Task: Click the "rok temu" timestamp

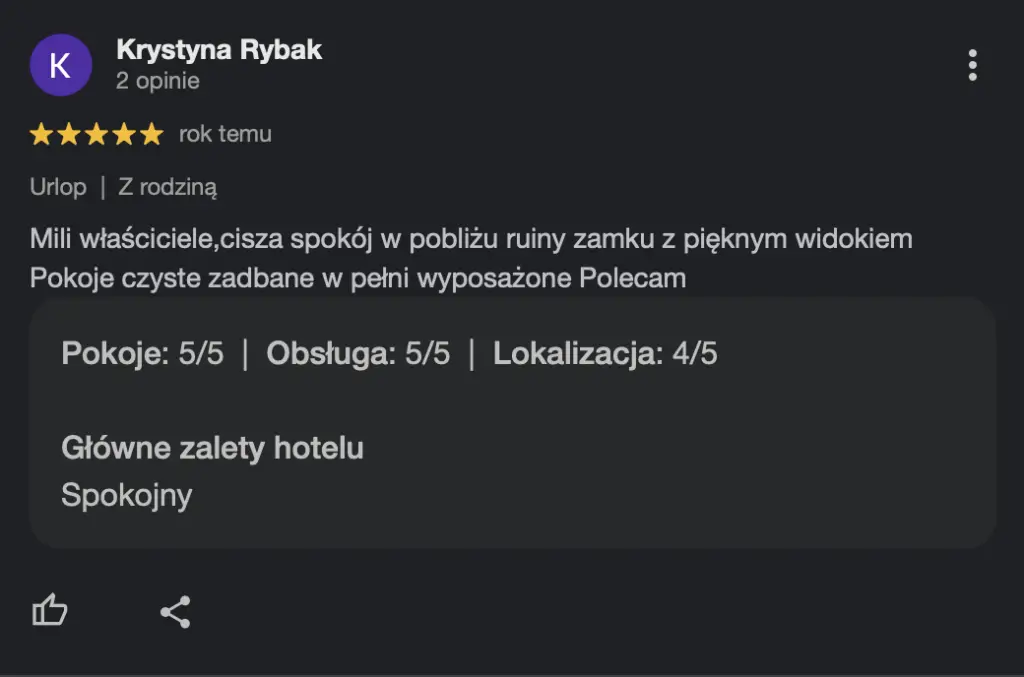Action: coord(225,134)
